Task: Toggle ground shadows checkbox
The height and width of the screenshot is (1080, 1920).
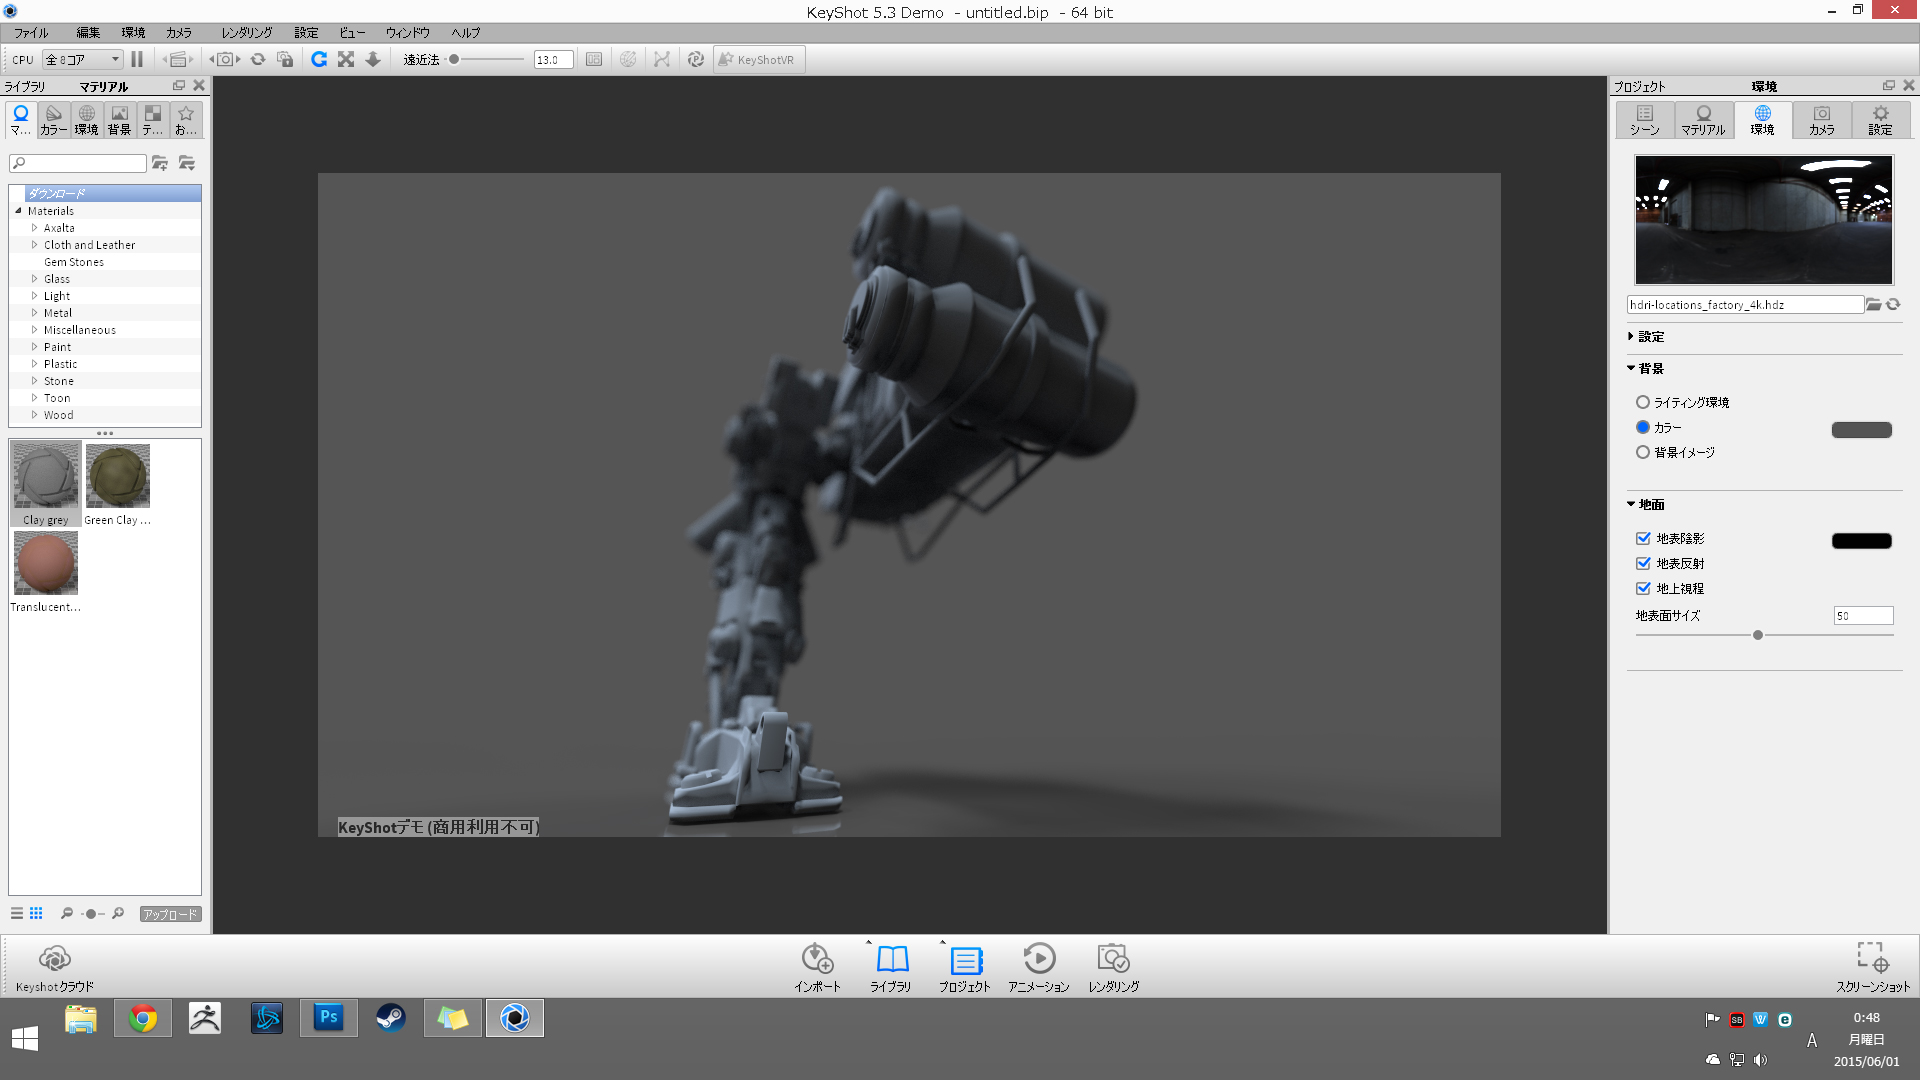Action: coord(1643,538)
